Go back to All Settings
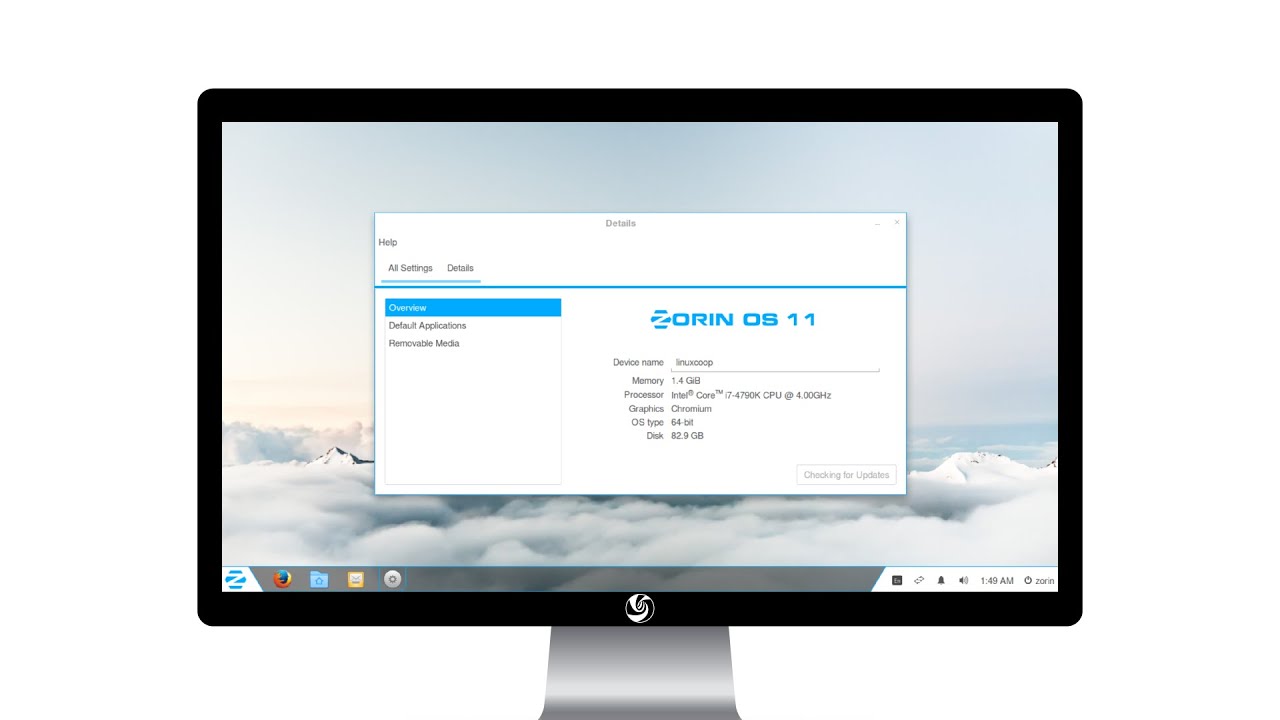Screen dimensions: 1280x720 click(410, 268)
